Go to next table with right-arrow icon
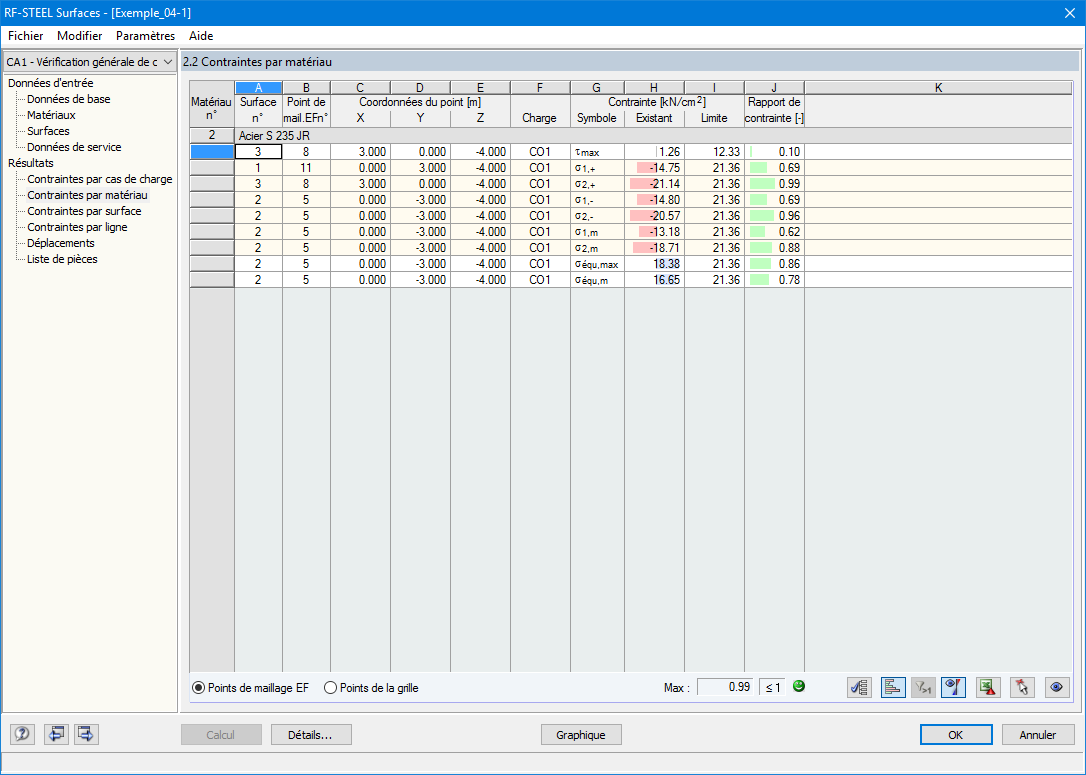 86,734
